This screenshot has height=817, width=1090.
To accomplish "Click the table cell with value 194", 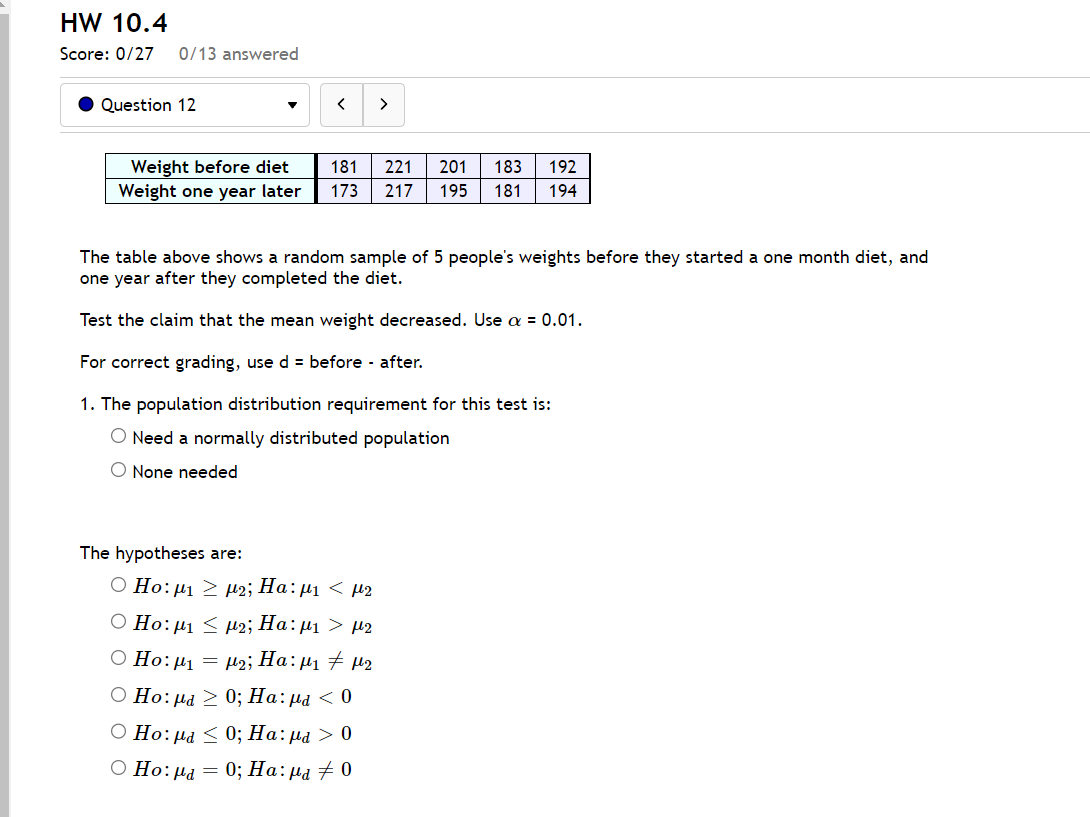I will [562, 191].
